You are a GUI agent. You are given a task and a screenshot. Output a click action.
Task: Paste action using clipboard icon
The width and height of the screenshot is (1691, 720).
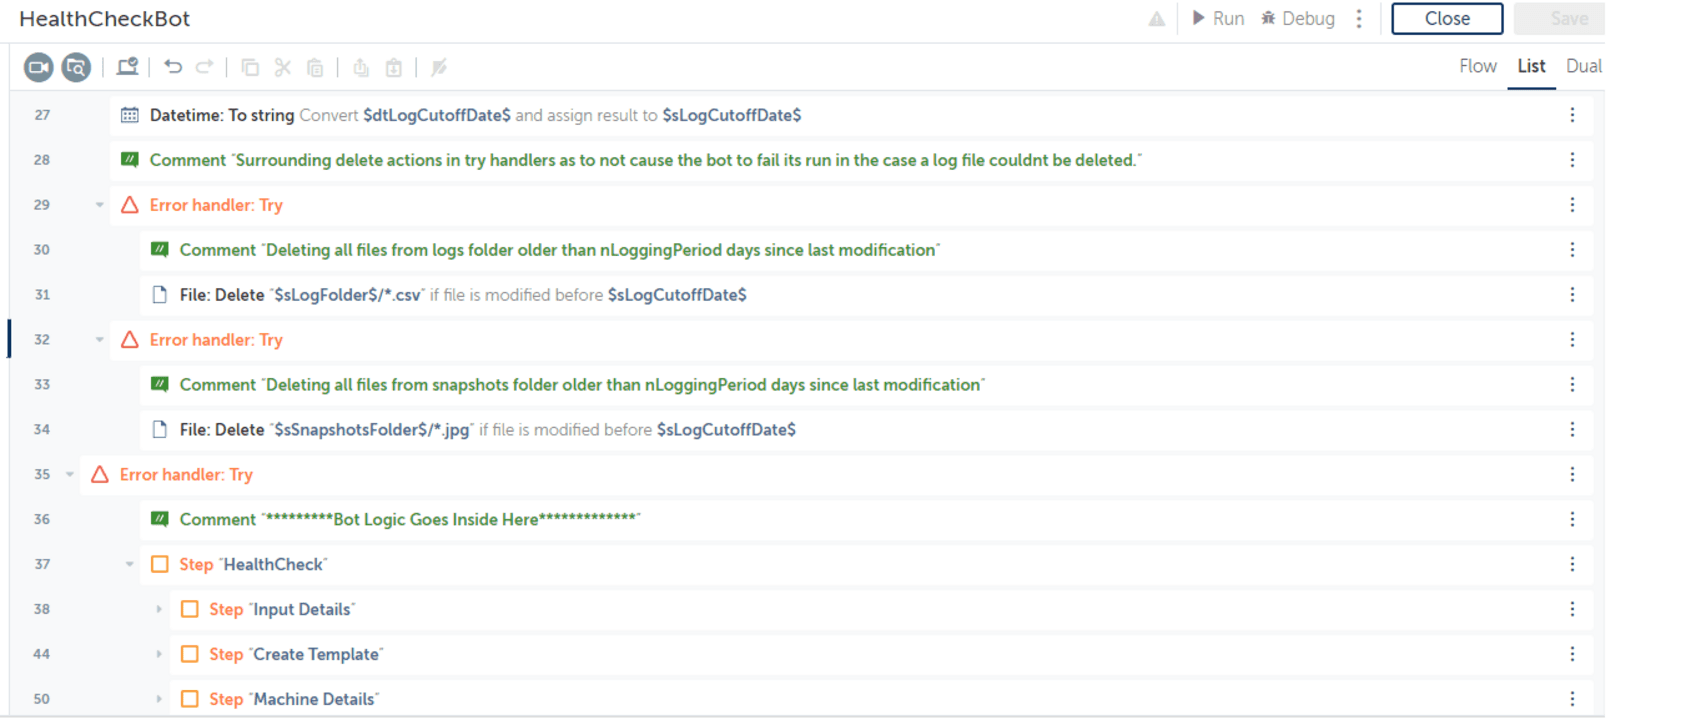[315, 67]
